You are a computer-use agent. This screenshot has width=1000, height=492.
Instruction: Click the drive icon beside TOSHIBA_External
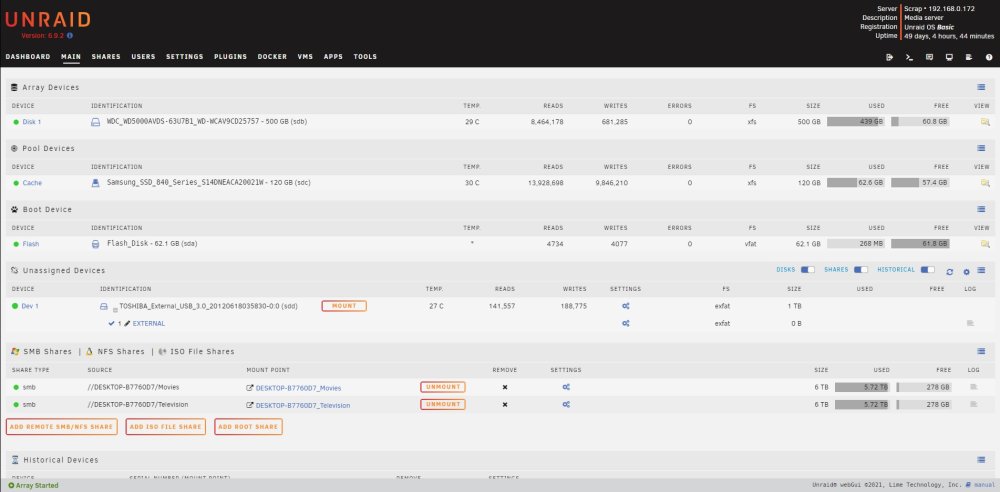coord(103,306)
